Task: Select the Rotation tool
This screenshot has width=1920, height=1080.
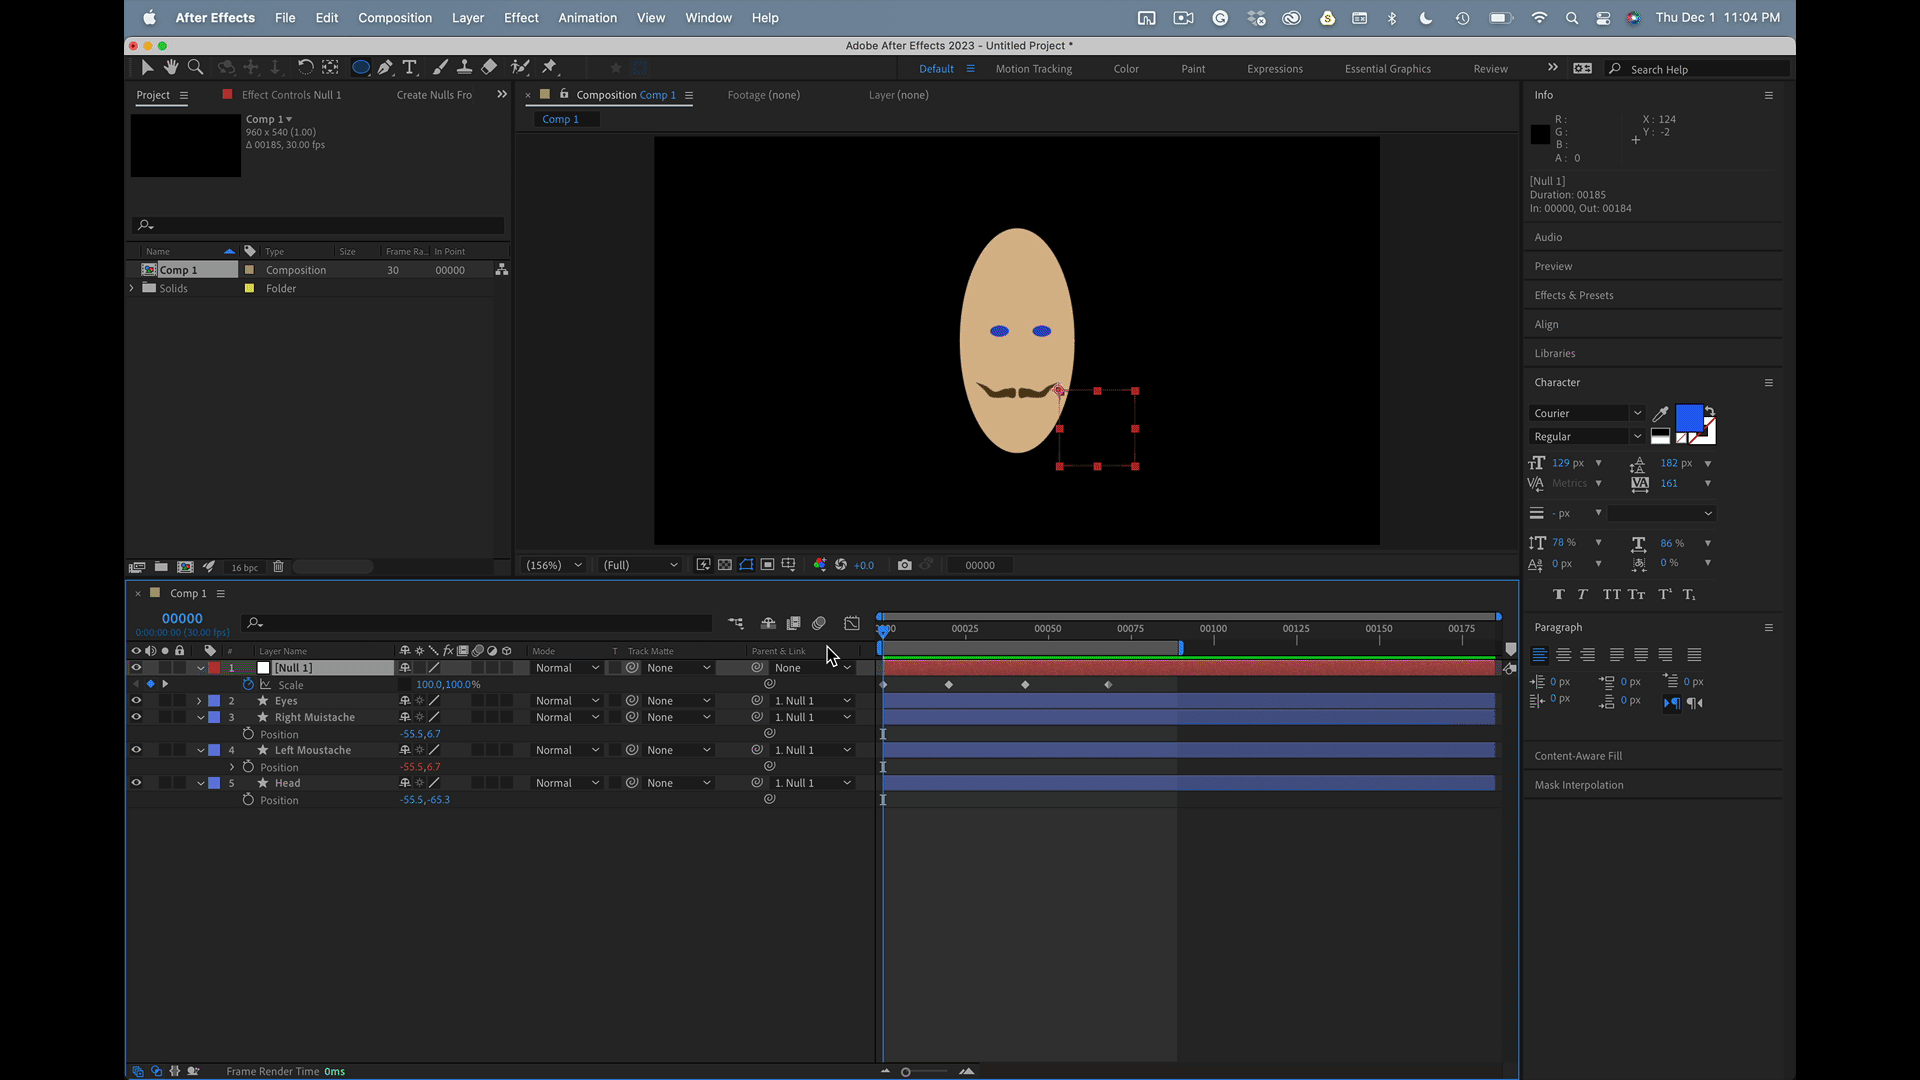Action: (x=305, y=67)
